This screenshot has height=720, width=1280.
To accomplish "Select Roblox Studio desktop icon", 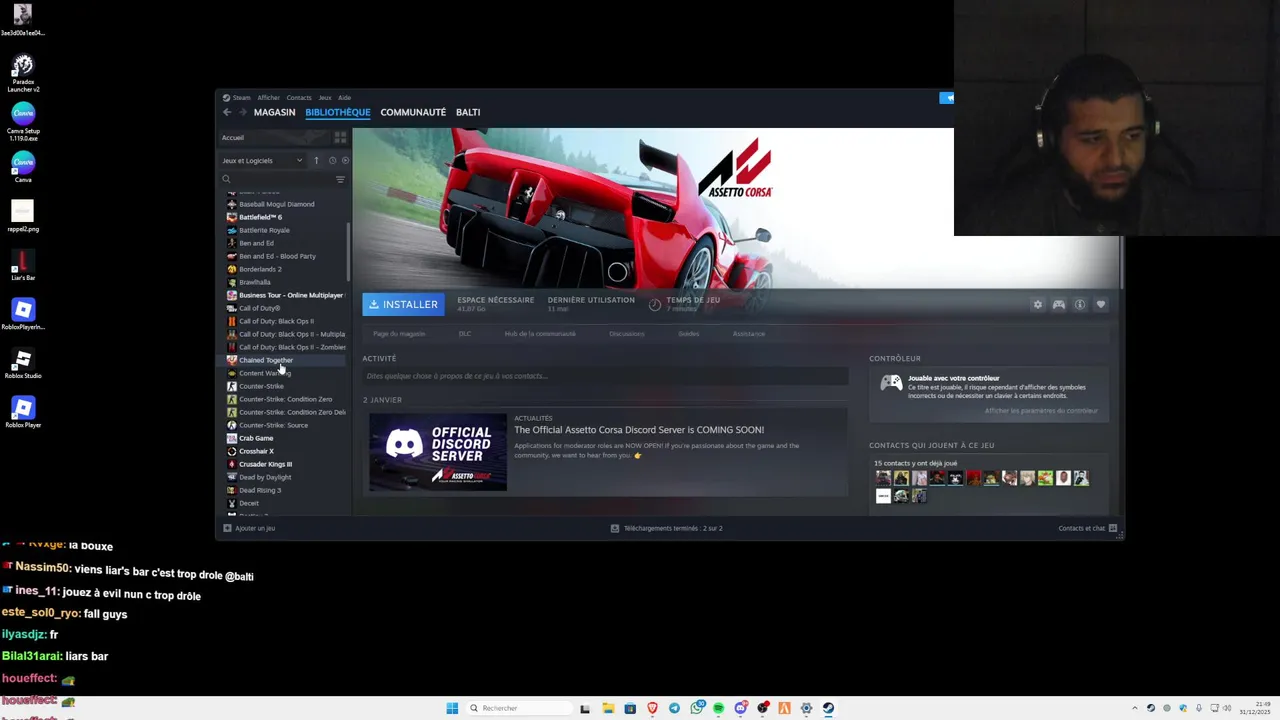I will point(23,364).
